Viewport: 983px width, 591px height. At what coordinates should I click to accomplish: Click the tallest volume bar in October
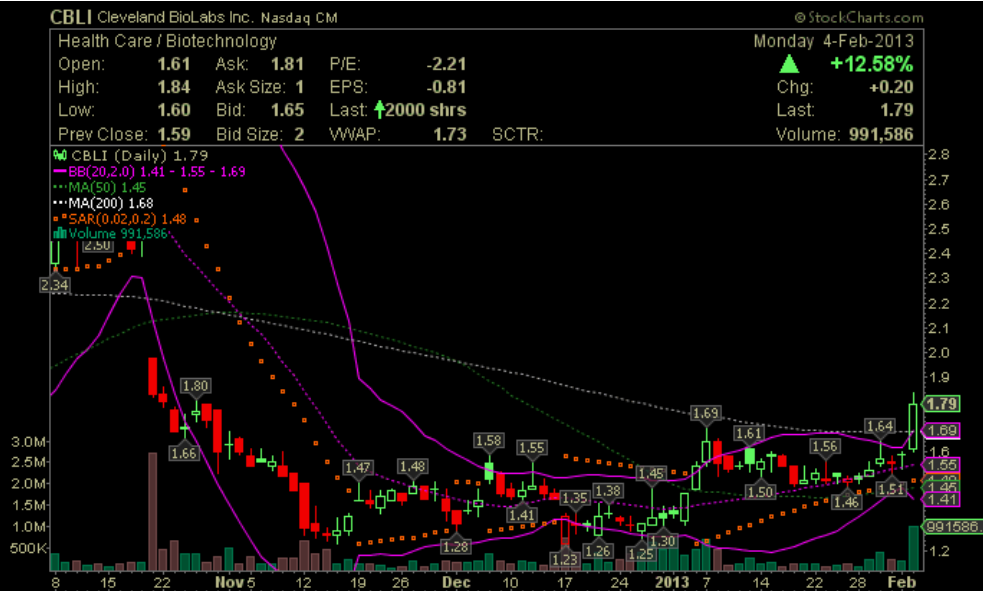click(152, 511)
